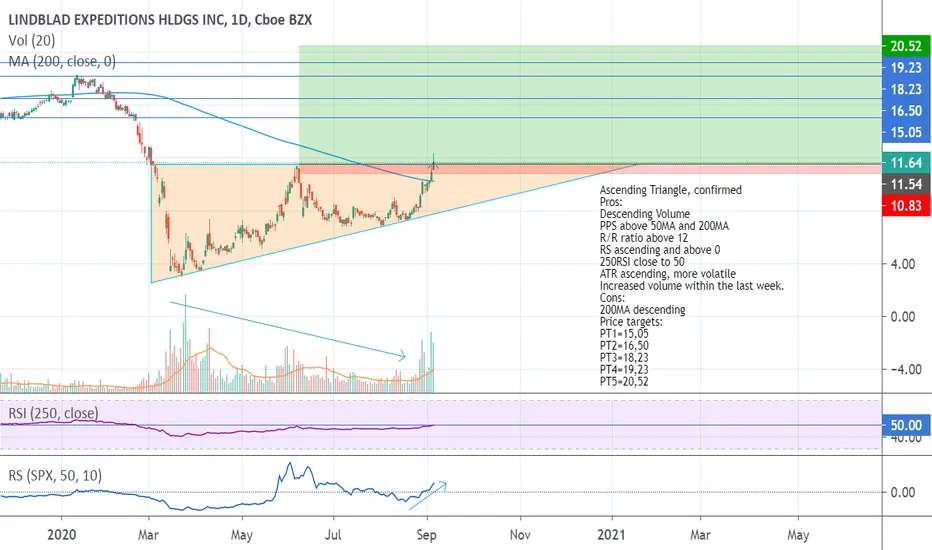
Task: Click the 'PT5=20,52' price target text
Action: pos(624,381)
